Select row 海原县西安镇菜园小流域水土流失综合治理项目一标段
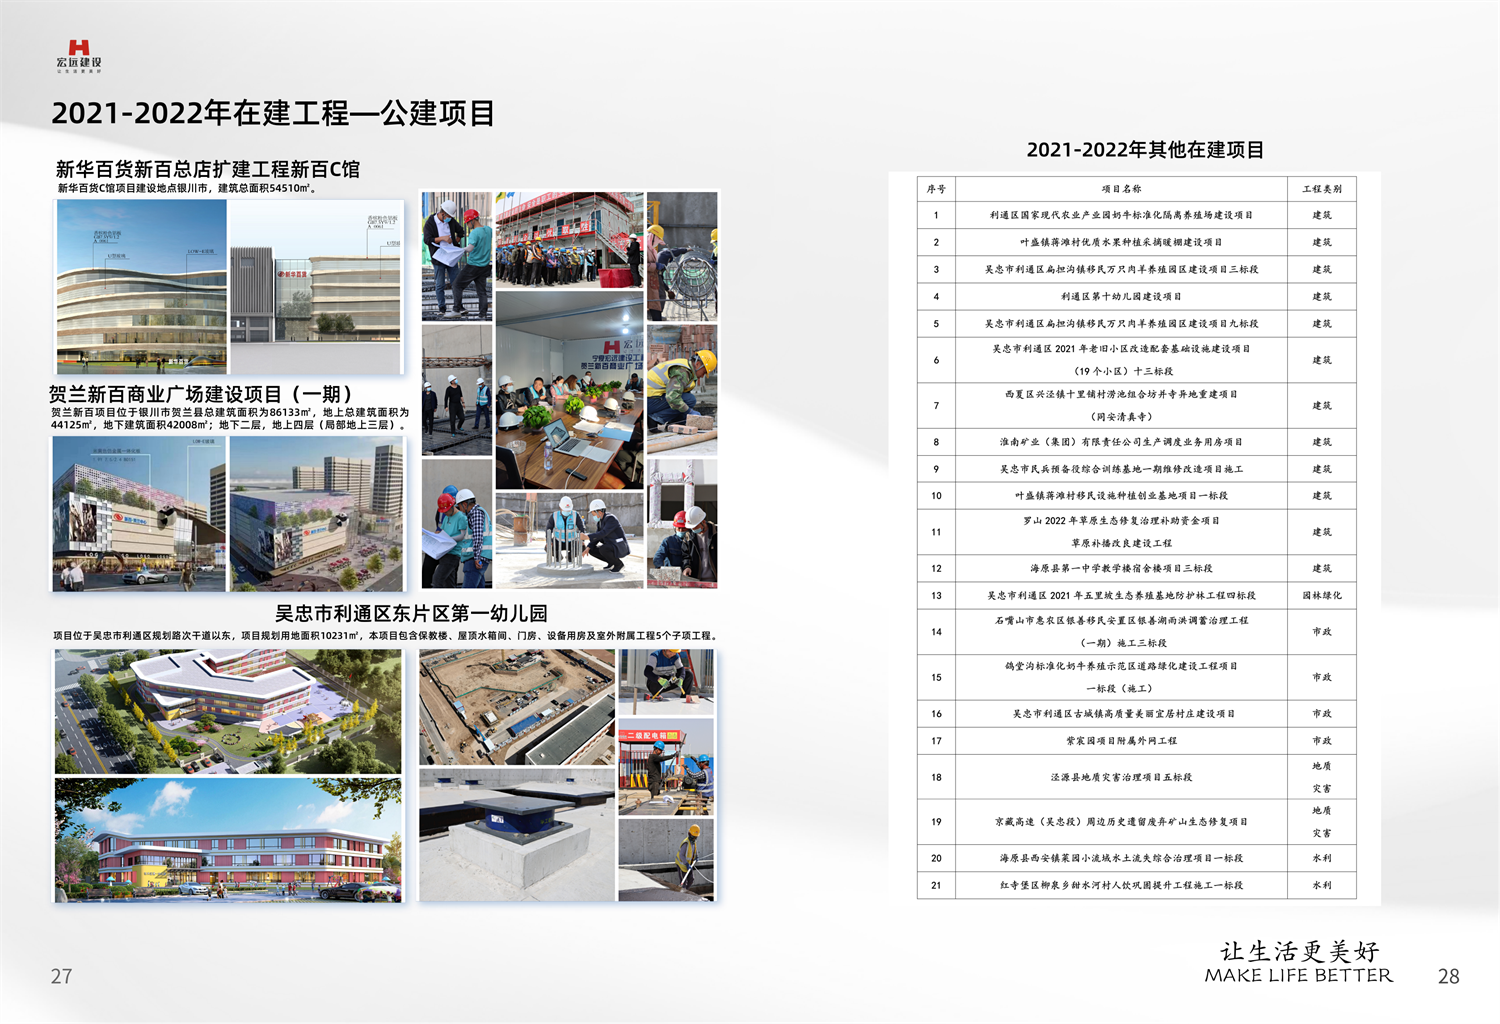The image size is (1500, 1024). coord(1136,858)
